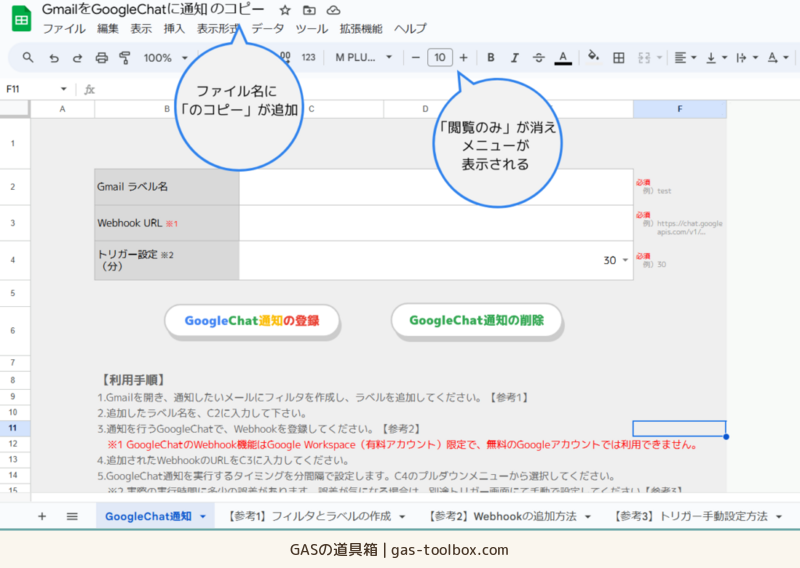Open the データ menu
The height and width of the screenshot is (568, 800).
point(268,29)
